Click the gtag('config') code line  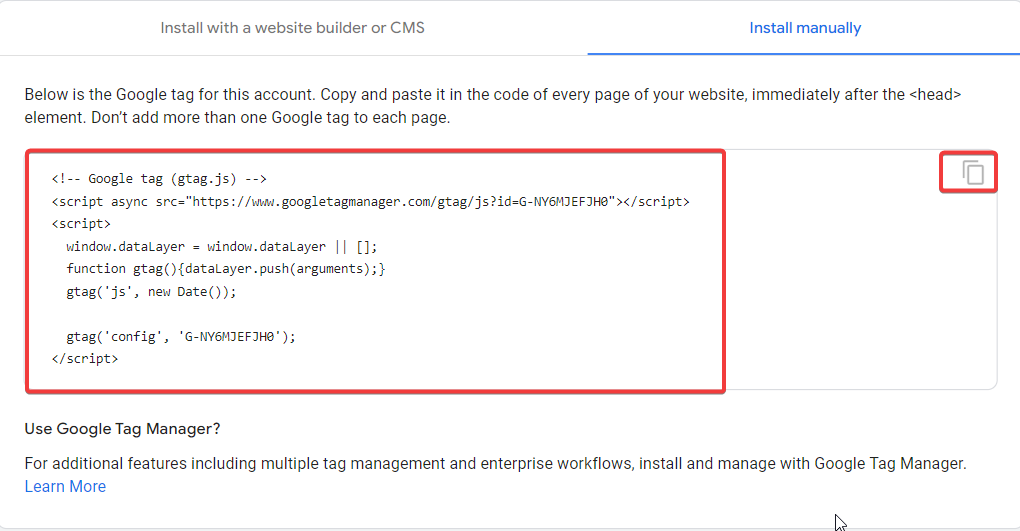coord(181,337)
